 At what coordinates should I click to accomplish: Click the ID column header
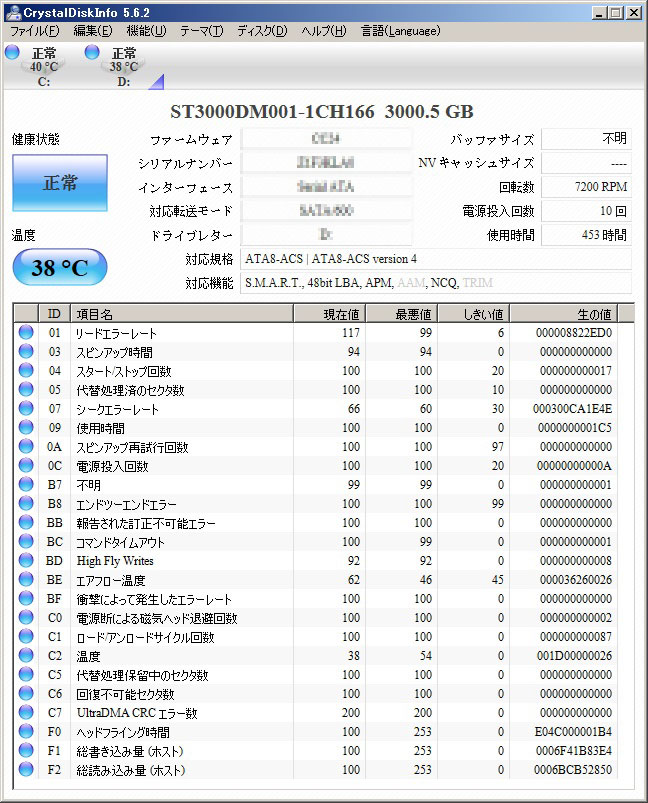point(54,313)
